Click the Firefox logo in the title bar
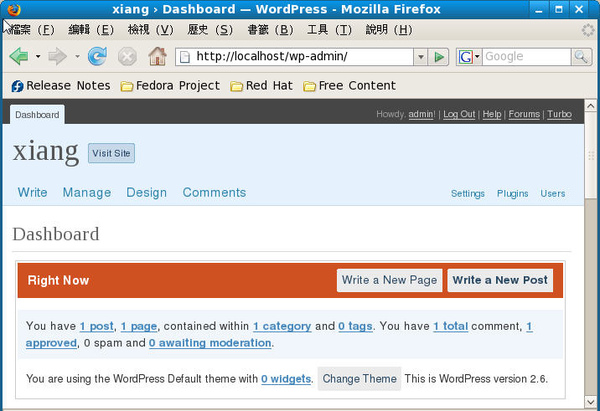The width and height of the screenshot is (600, 411). [x=14, y=9]
